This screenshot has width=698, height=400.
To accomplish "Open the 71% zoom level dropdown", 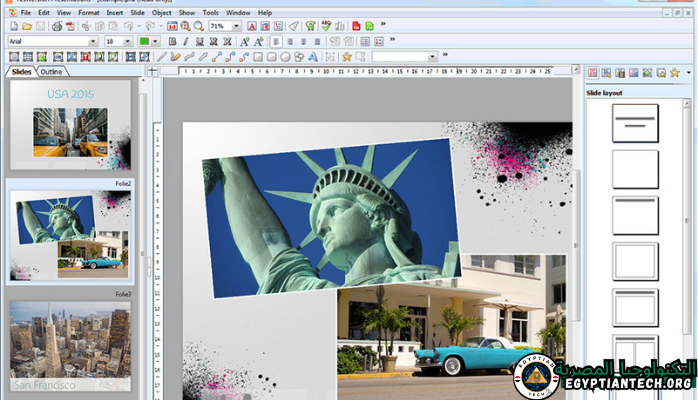I will click(237, 25).
